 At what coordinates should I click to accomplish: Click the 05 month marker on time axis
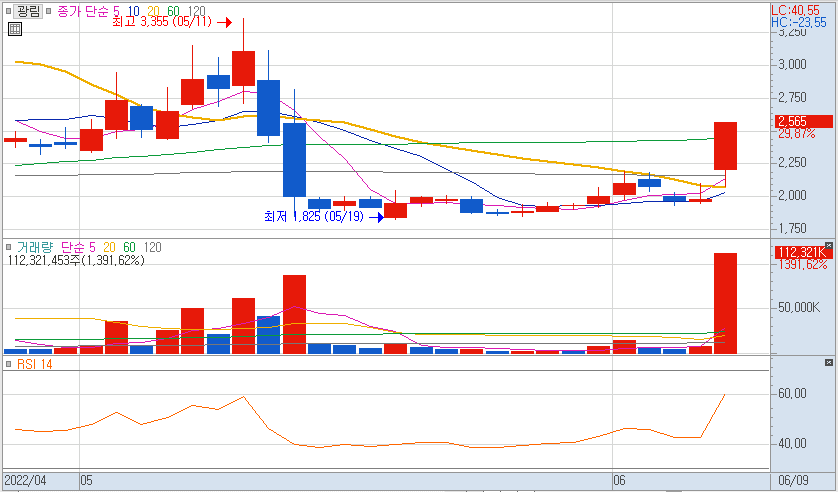tap(86, 480)
